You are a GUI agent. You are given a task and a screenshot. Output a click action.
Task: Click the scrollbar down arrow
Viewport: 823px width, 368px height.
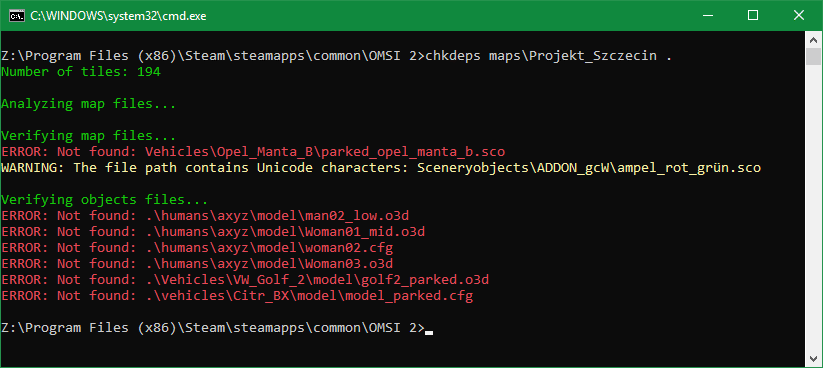813,359
